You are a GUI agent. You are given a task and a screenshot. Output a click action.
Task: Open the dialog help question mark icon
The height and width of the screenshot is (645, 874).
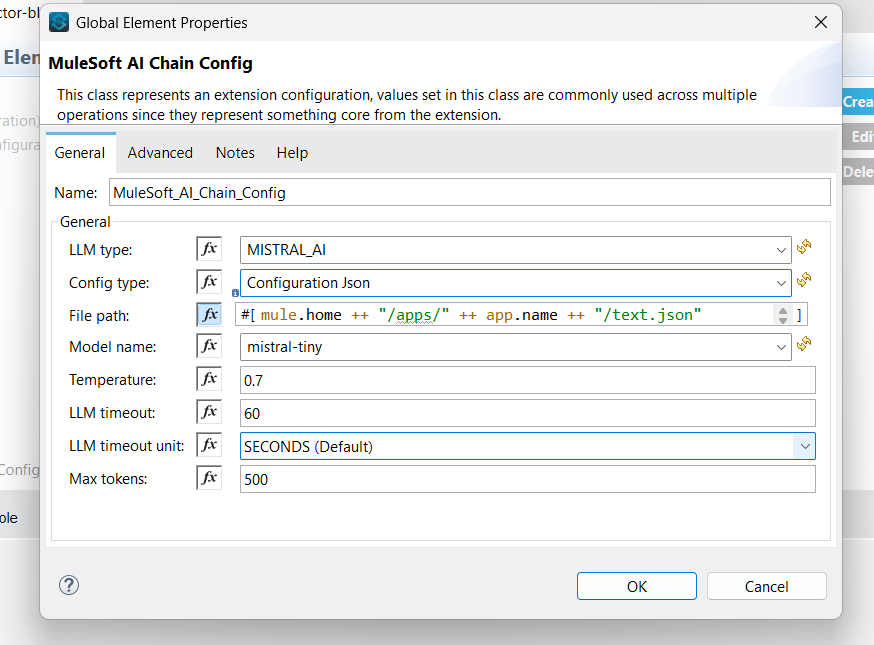pos(69,585)
